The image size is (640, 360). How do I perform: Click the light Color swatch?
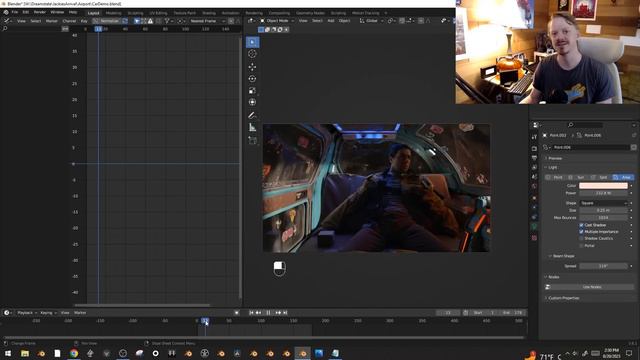(x=603, y=186)
